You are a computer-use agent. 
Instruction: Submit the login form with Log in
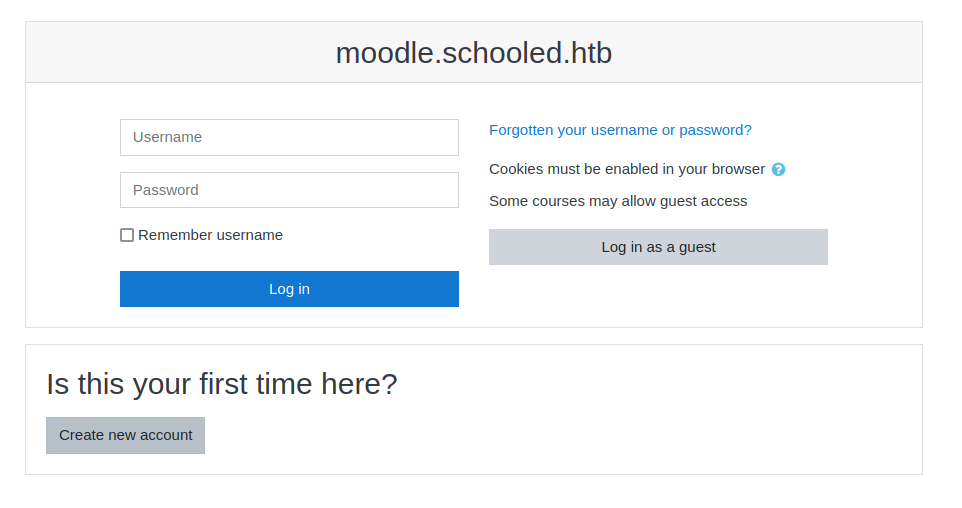(x=289, y=289)
